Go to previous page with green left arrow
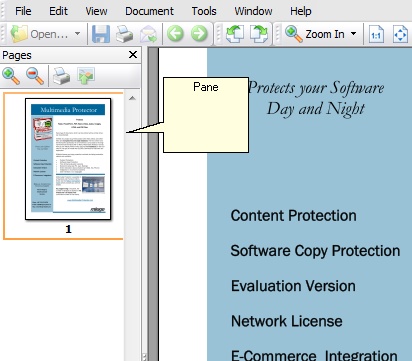Viewport: 412px width, 361px height. pos(175,34)
